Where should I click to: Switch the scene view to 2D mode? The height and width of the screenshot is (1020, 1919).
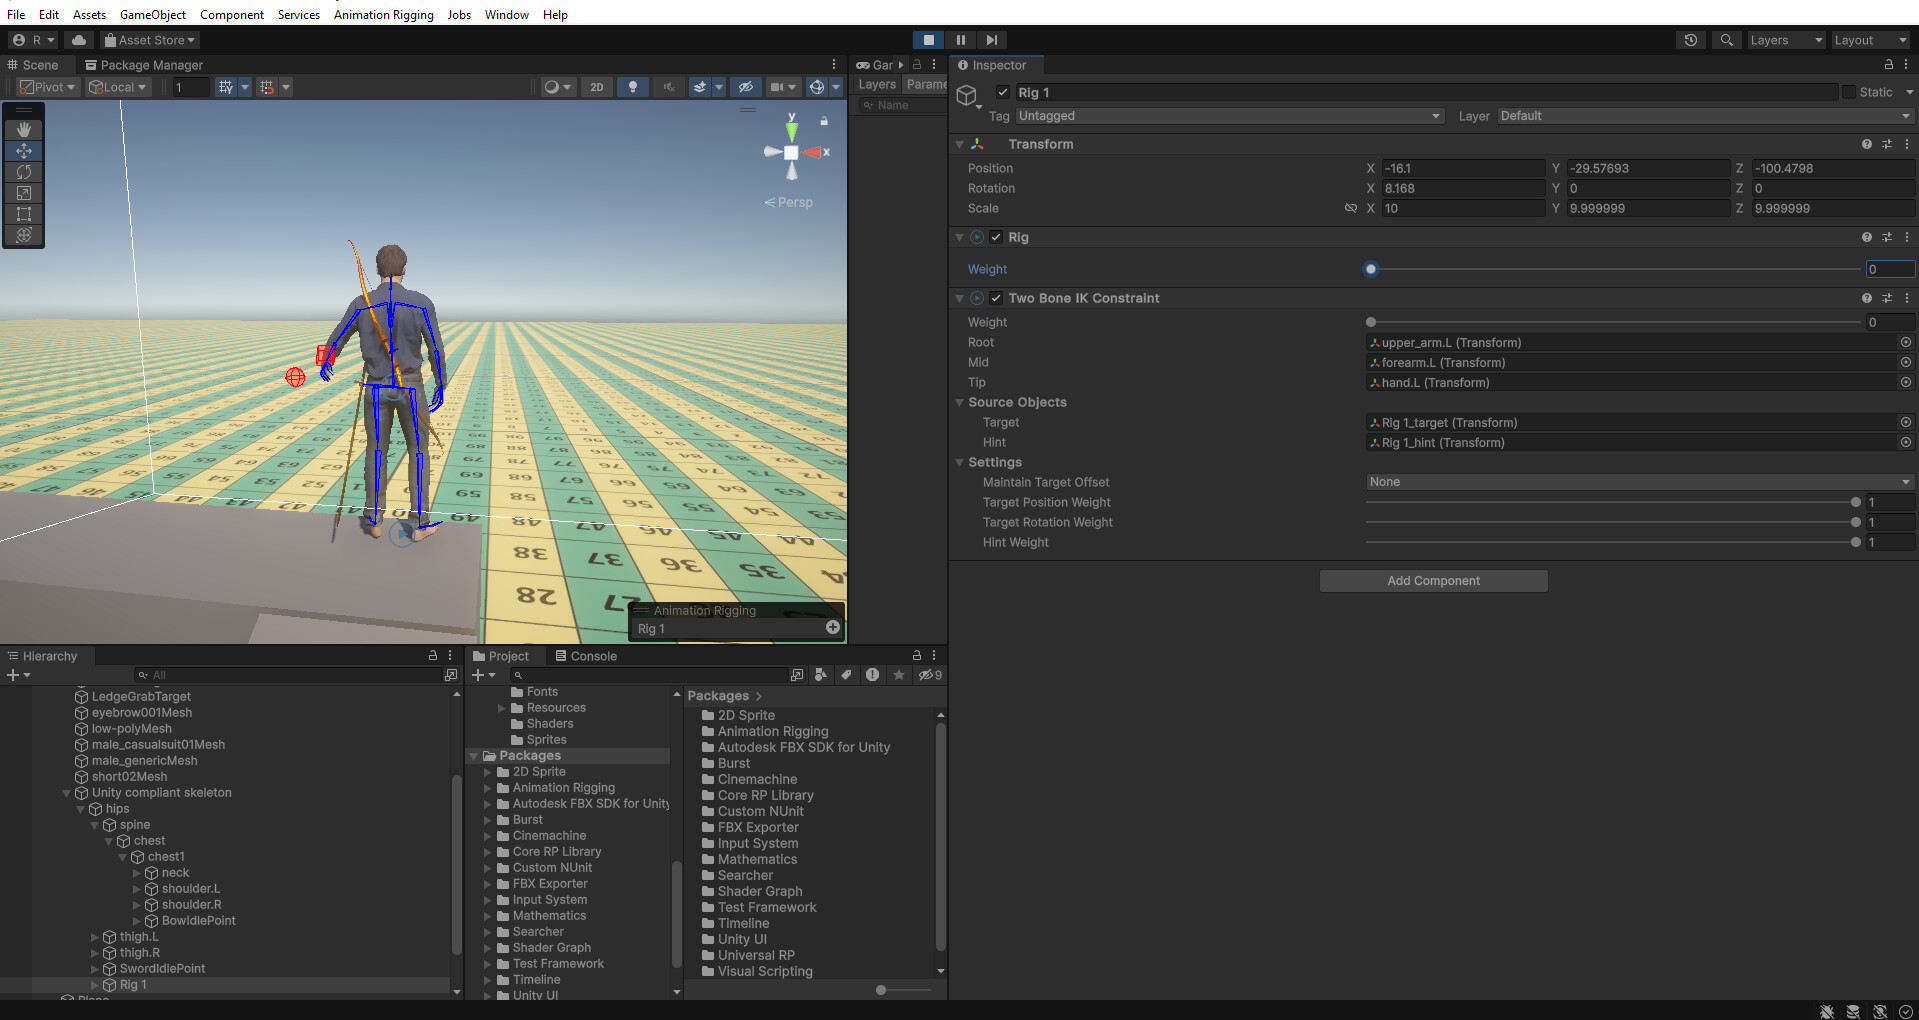(596, 87)
